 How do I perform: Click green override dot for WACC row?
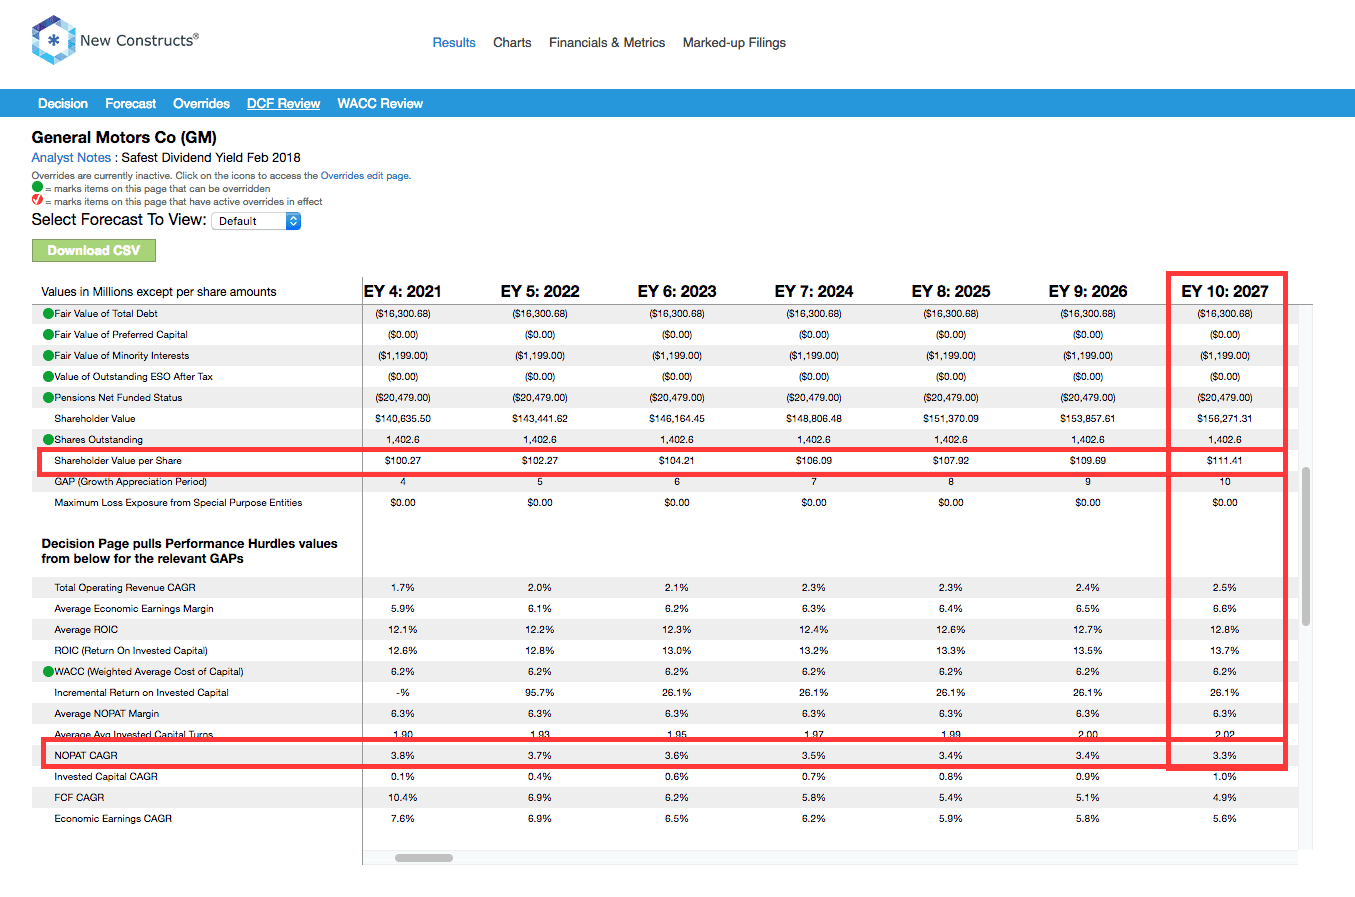pos(48,672)
